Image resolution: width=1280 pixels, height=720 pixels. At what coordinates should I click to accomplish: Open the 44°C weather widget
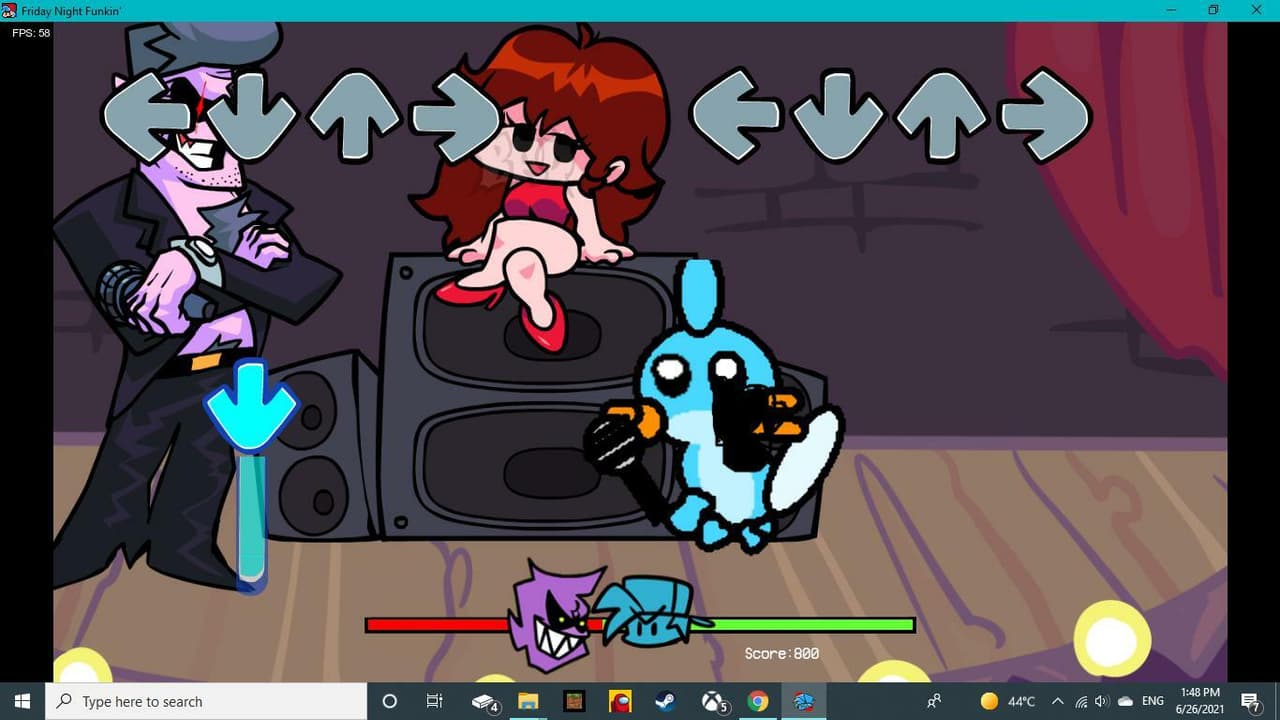point(1008,701)
